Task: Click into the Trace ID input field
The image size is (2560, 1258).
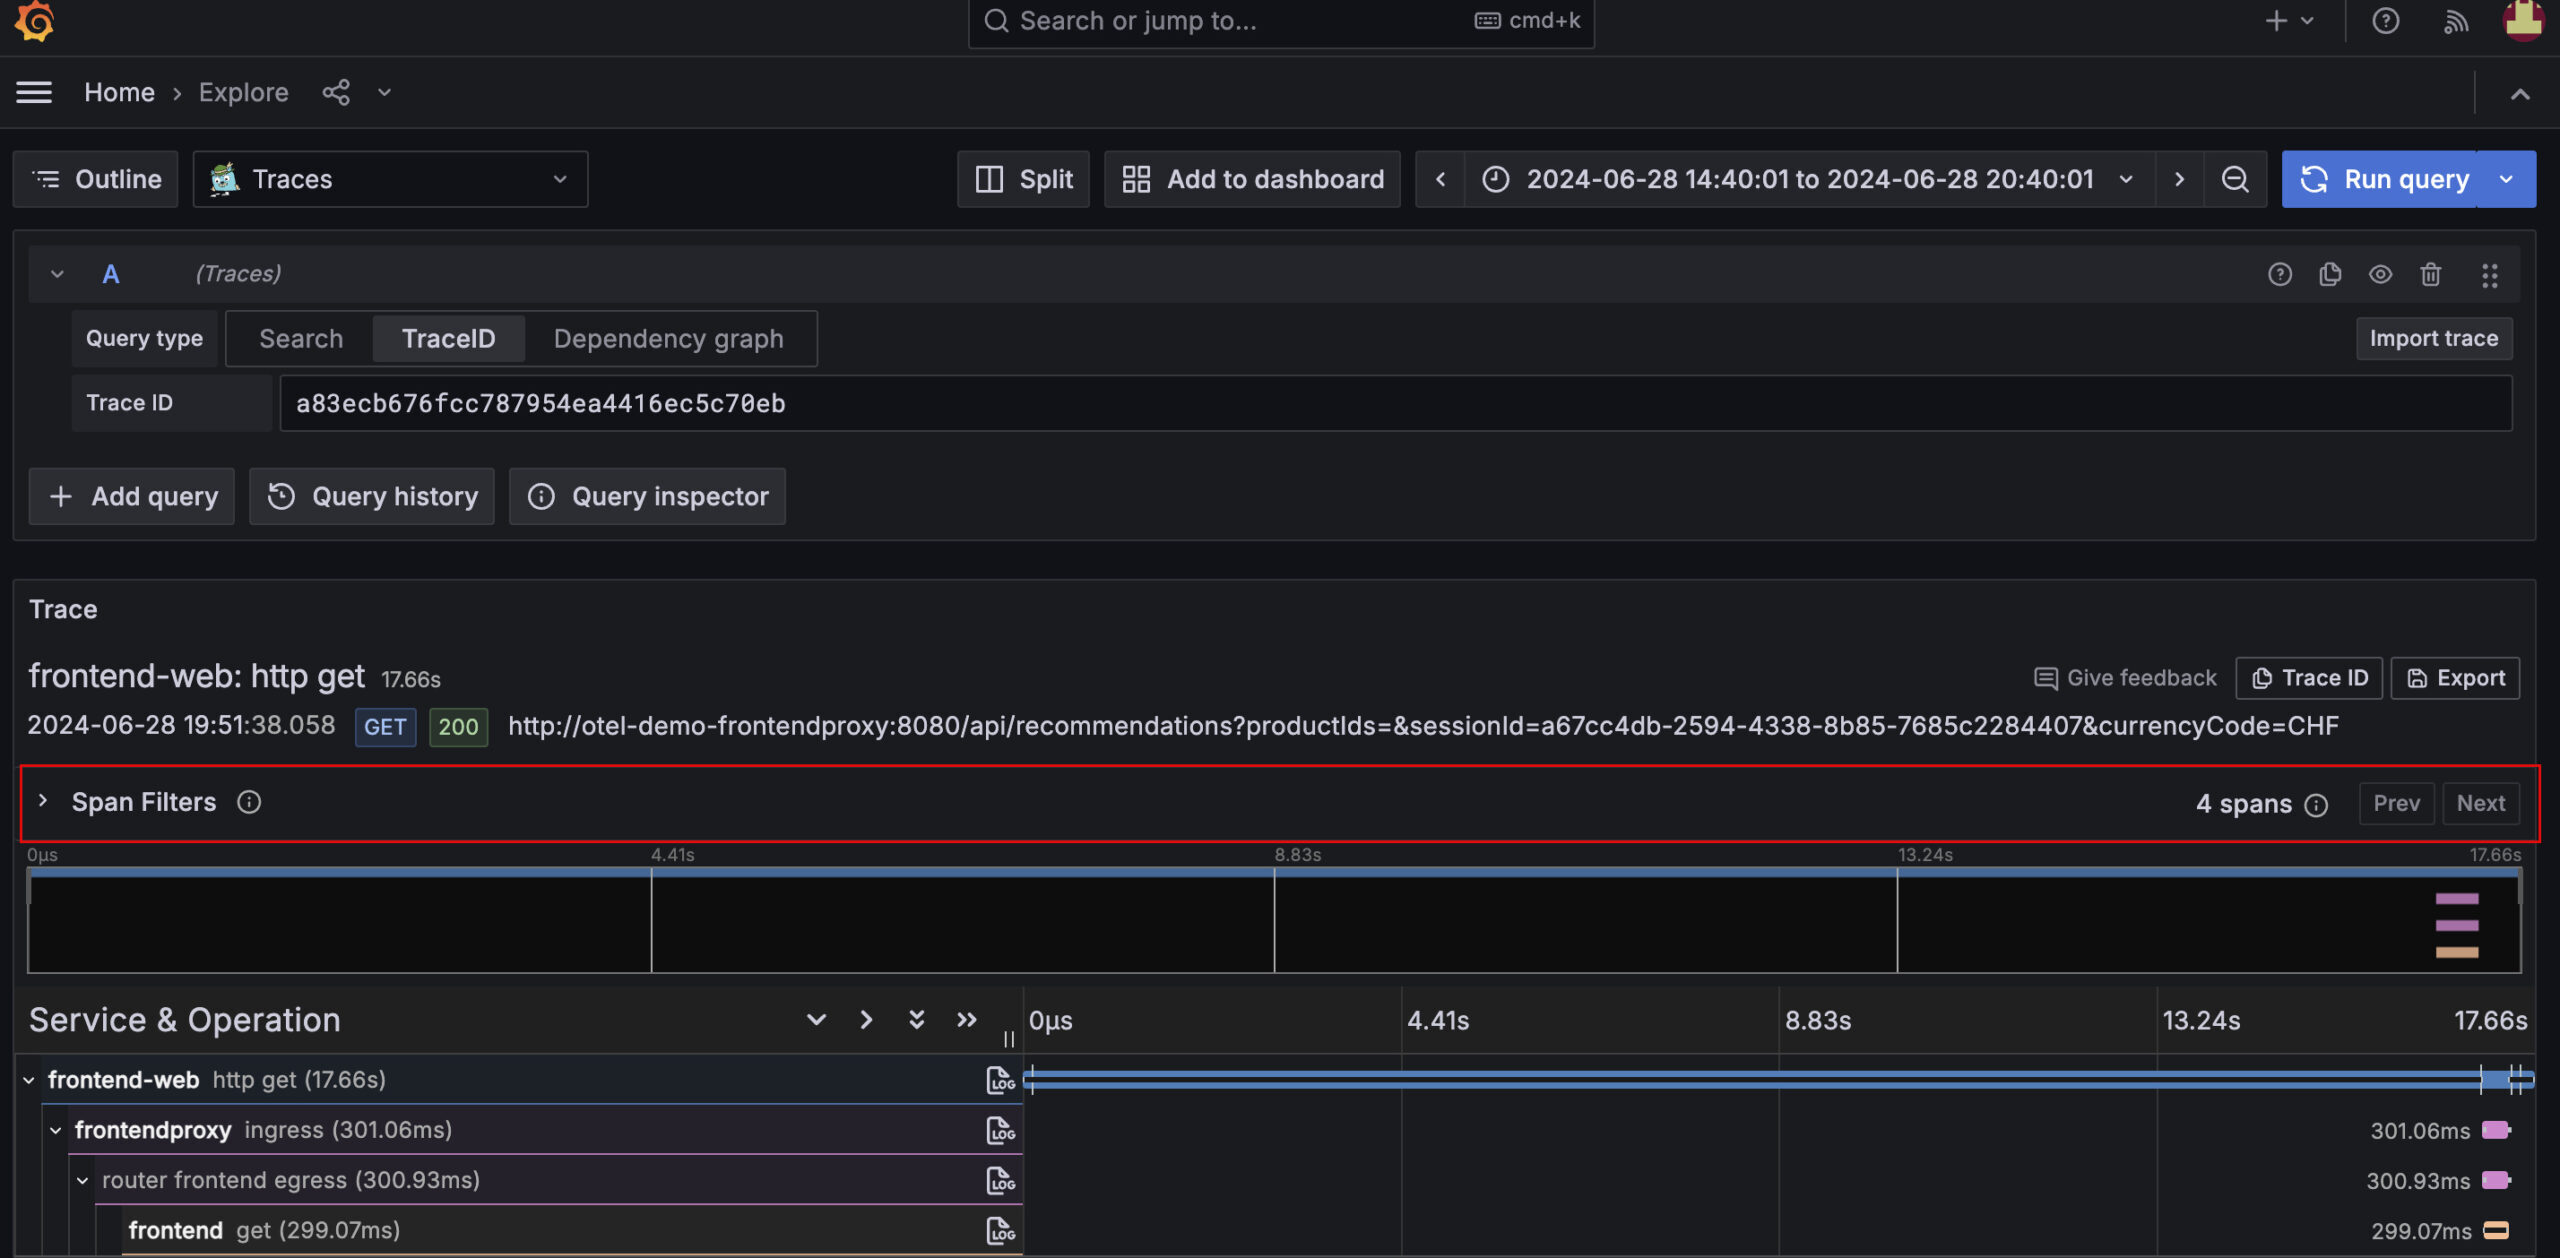Action: tap(1396, 403)
